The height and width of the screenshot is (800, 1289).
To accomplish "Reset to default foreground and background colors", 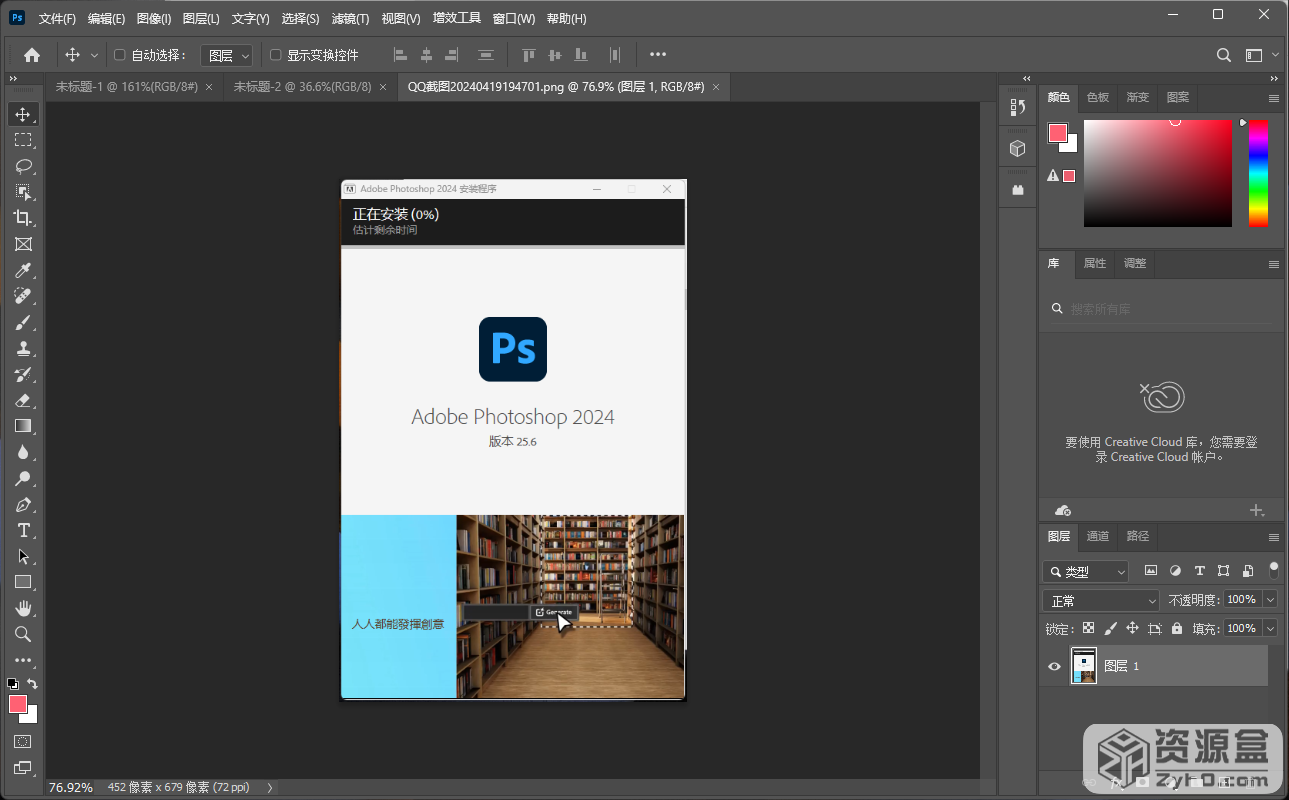I will [x=12, y=684].
